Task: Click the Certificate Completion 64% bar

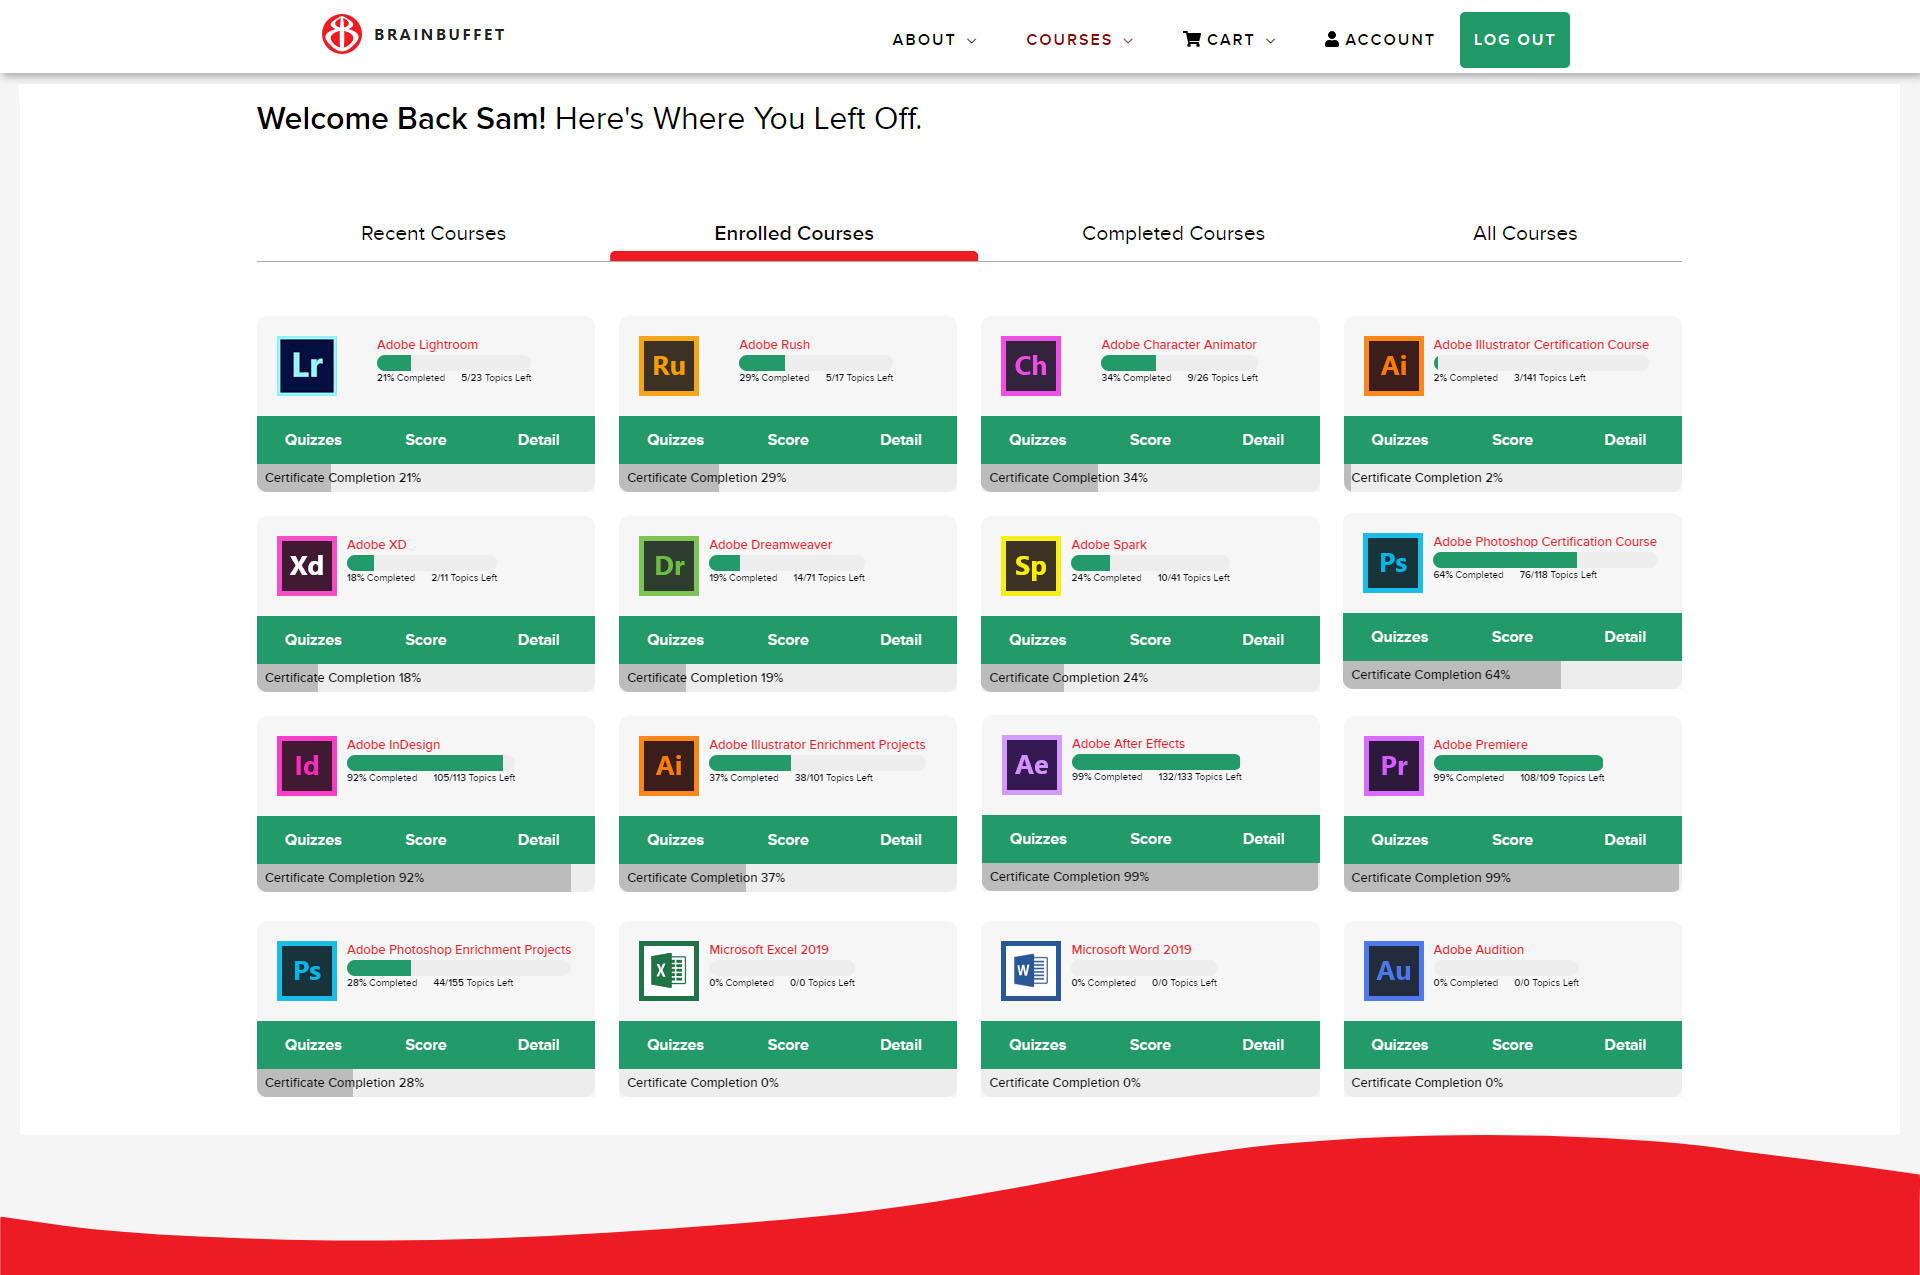Action: click(1512, 675)
